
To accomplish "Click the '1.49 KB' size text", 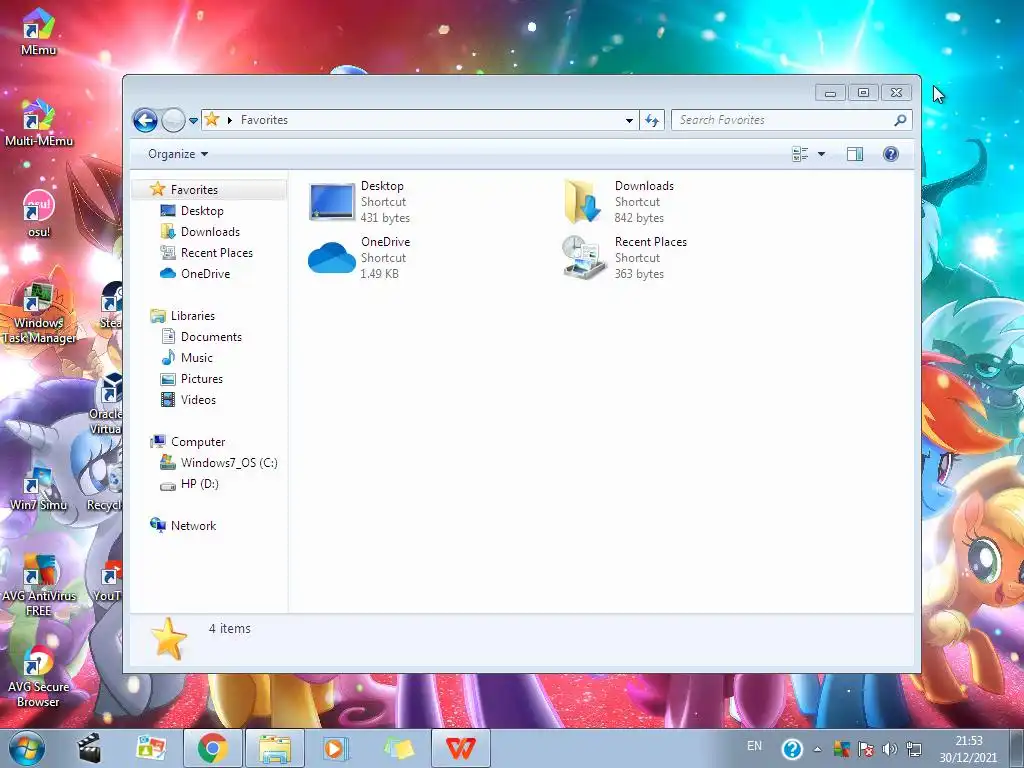I will point(379,274).
